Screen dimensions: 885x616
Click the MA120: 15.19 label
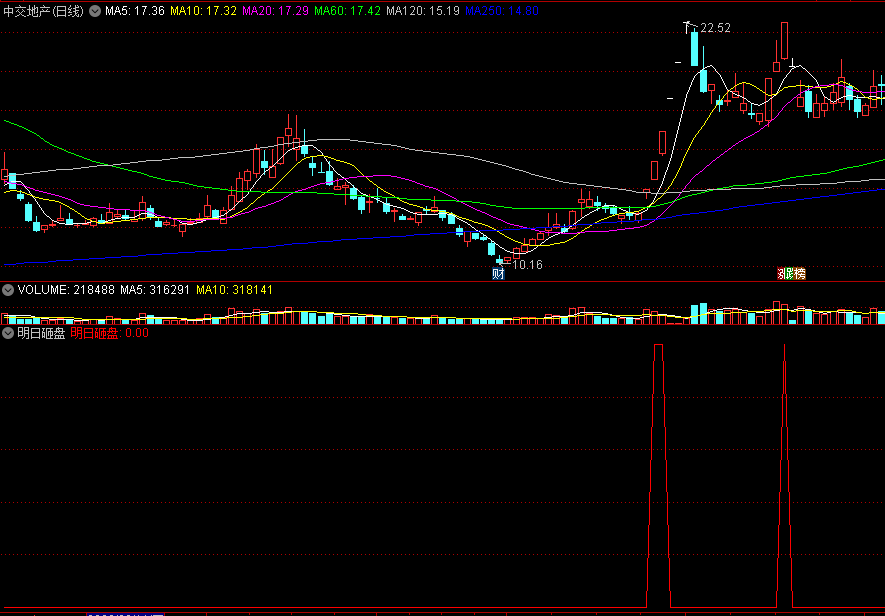point(423,11)
